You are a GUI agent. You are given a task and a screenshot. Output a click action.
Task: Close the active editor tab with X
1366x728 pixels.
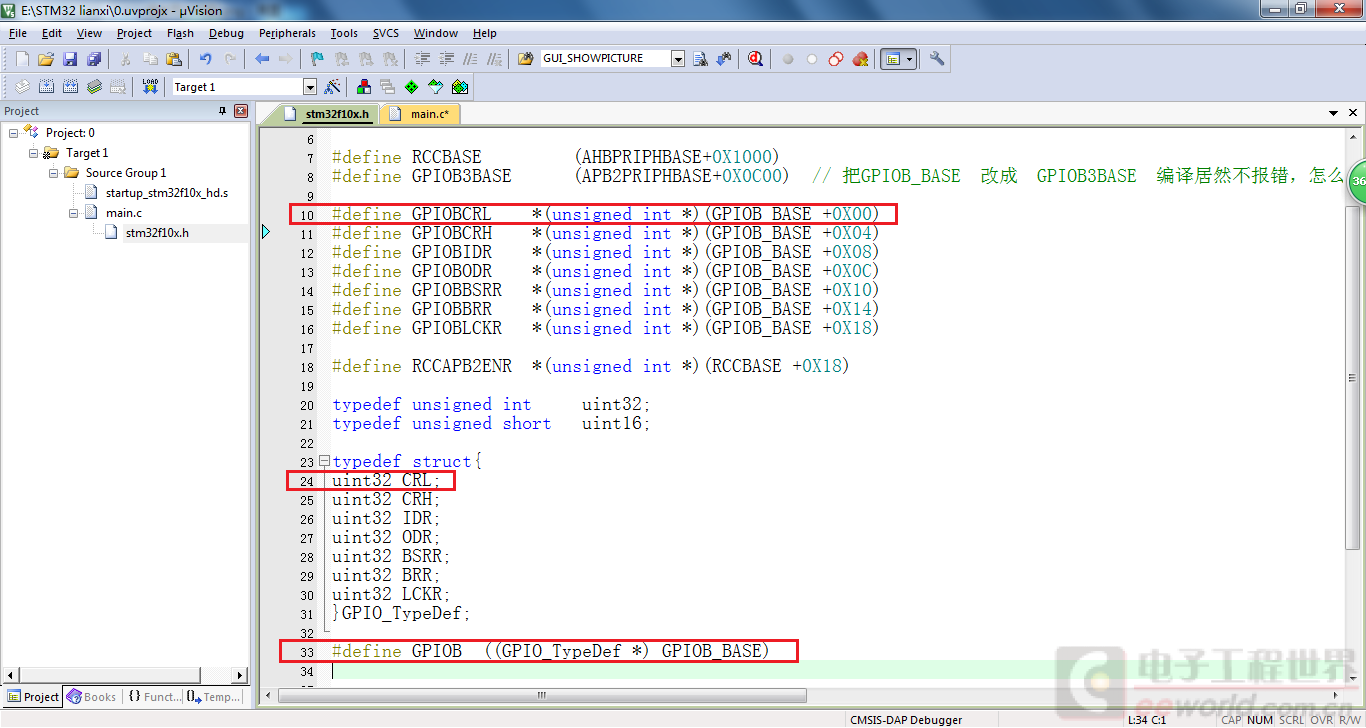1351,114
